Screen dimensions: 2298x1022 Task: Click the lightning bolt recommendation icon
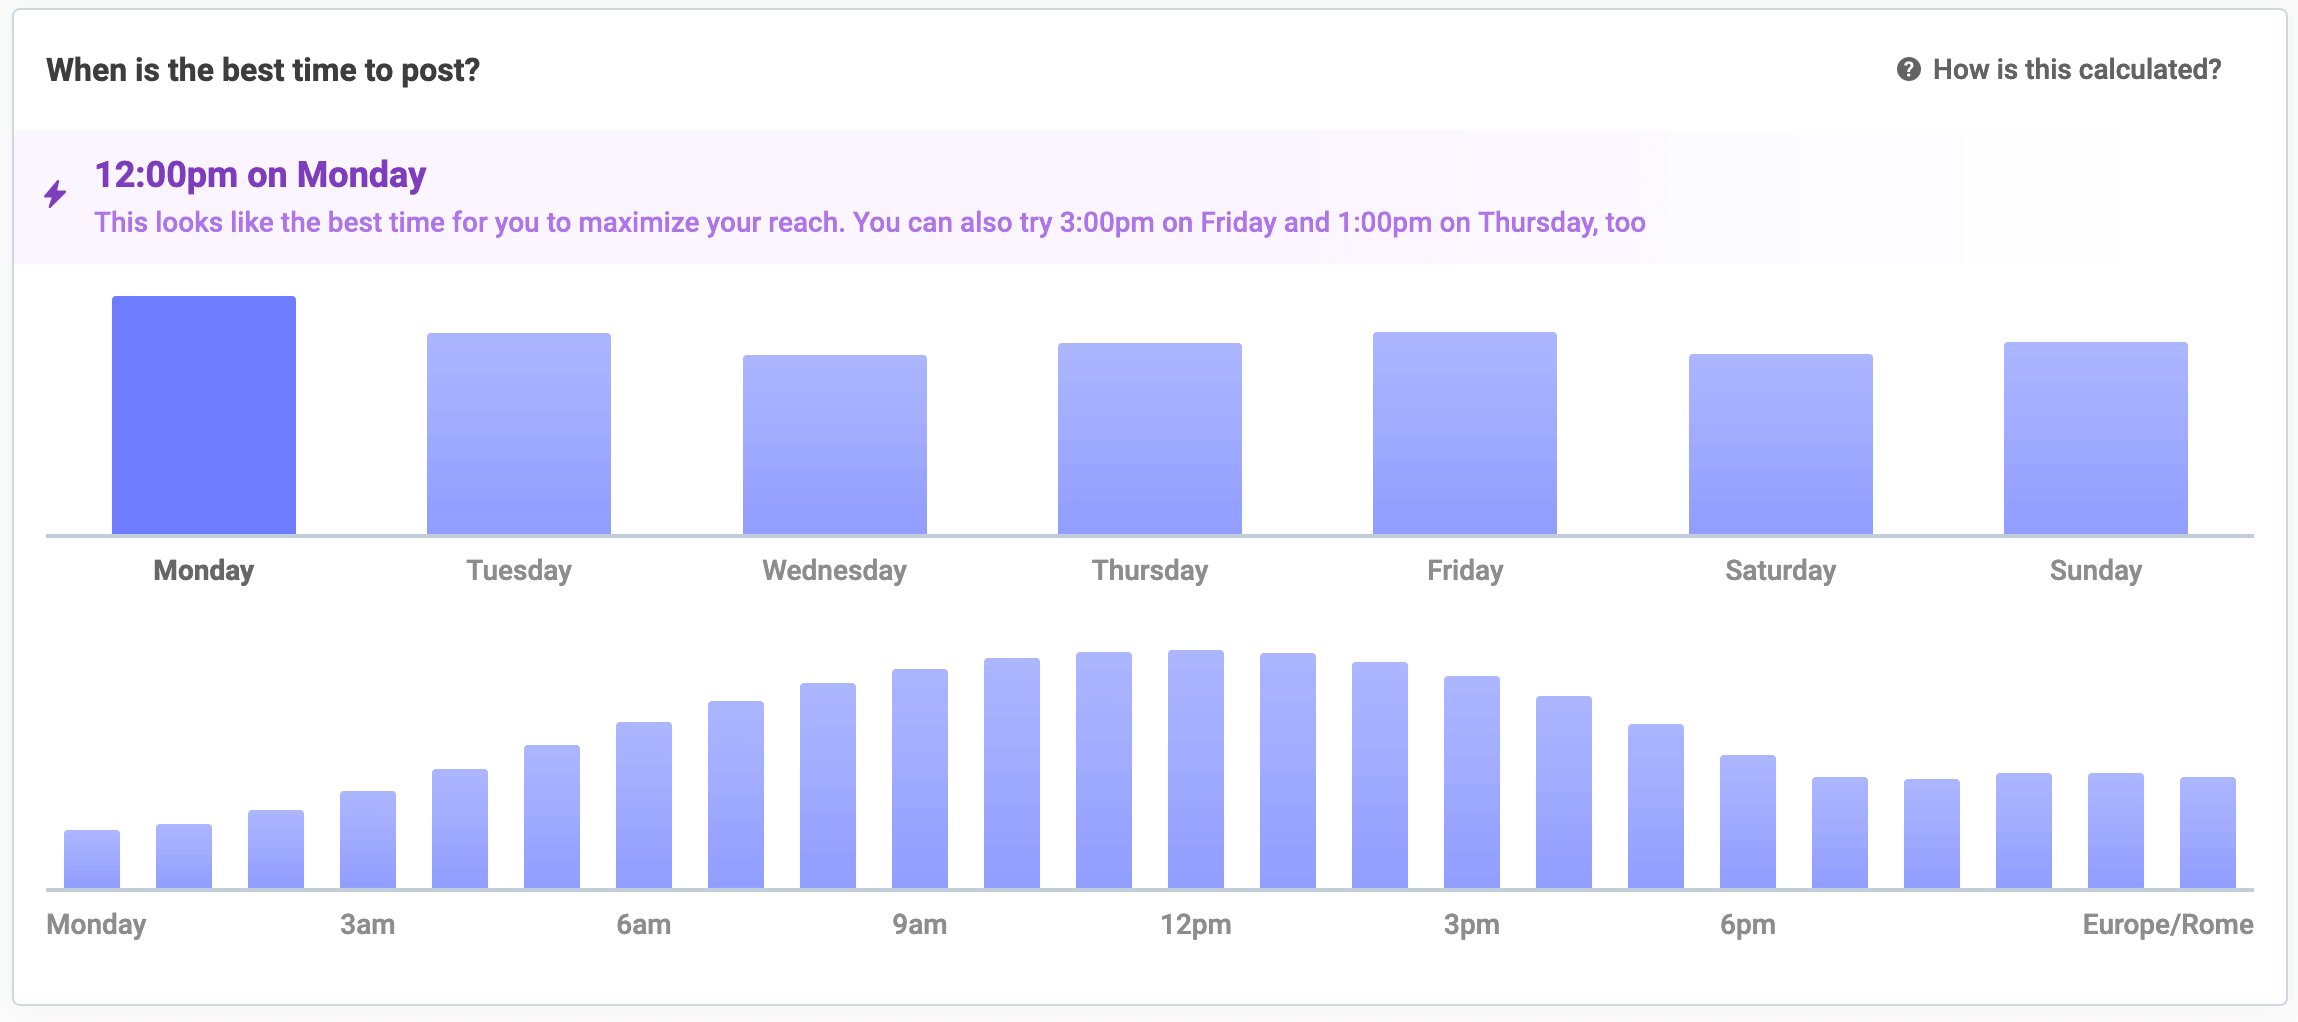[55, 196]
